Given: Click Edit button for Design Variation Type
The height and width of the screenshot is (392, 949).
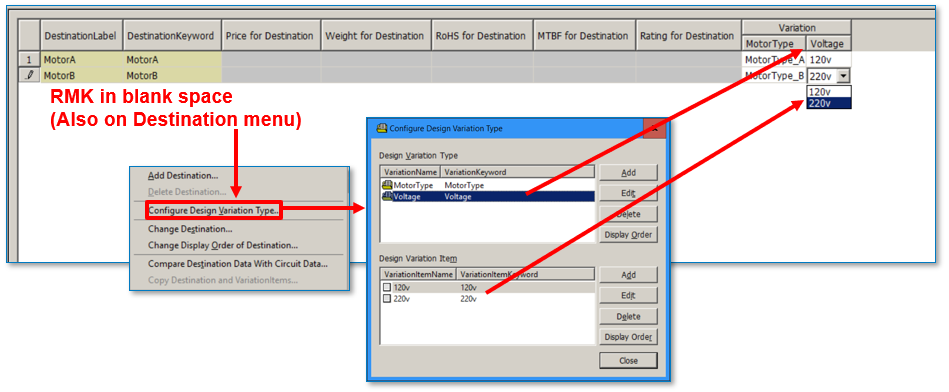Looking at the screenshot, I should click(628, 194).
